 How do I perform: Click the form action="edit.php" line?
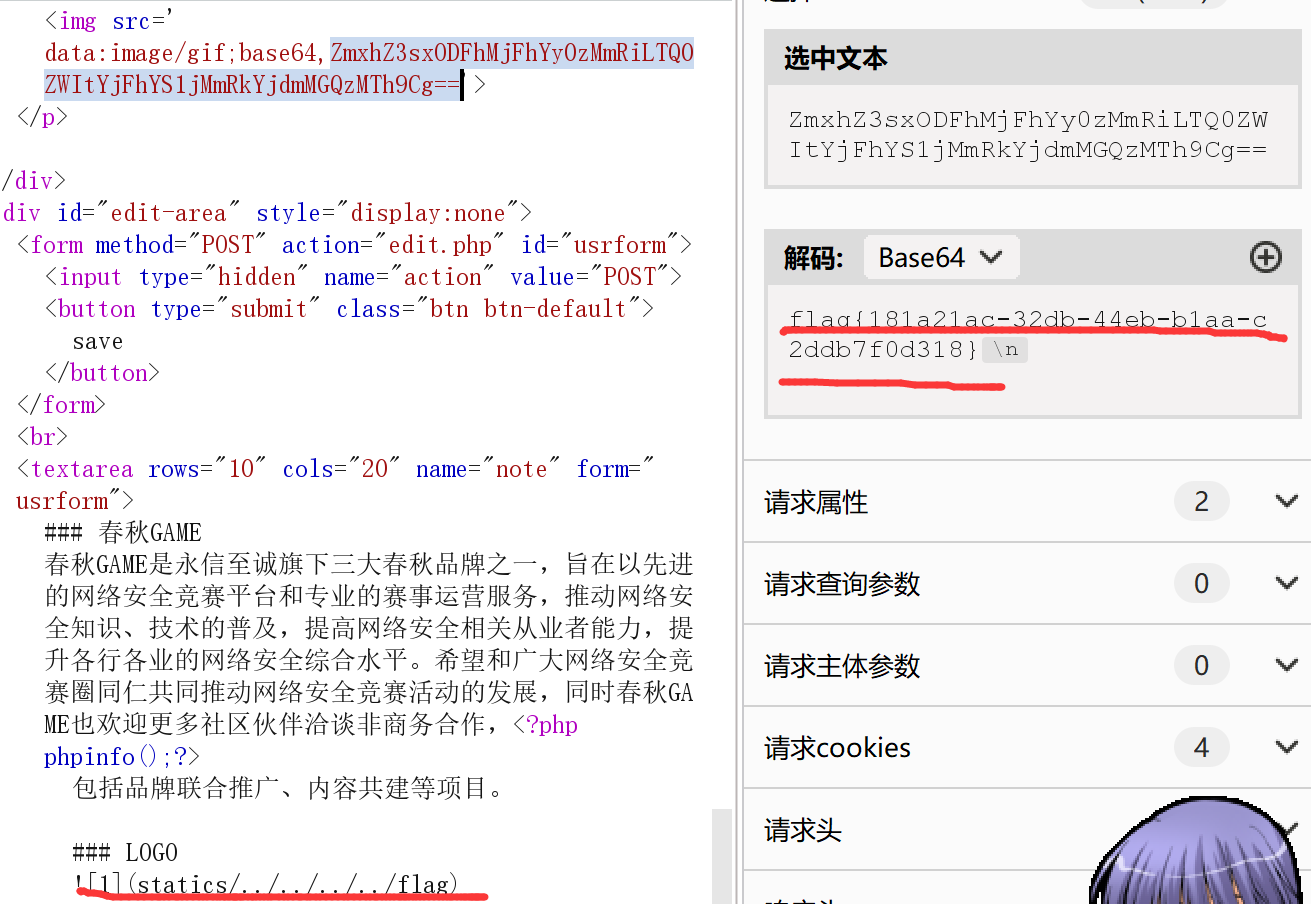click(355, 245)
